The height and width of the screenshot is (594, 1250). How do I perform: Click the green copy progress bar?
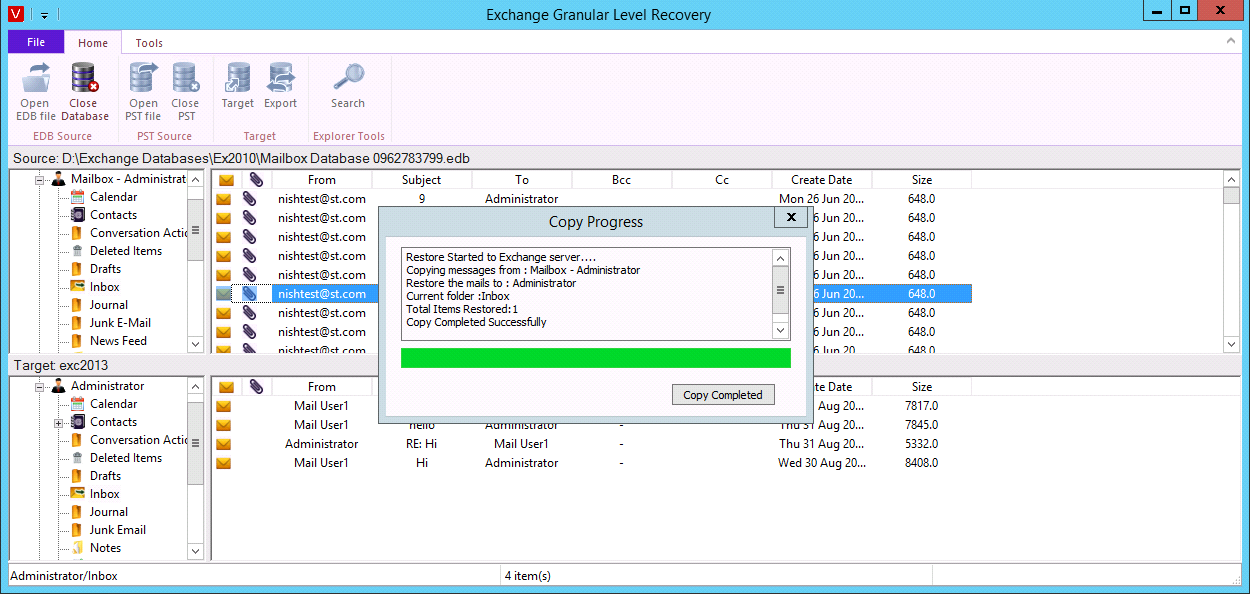(x=596, y=358)
